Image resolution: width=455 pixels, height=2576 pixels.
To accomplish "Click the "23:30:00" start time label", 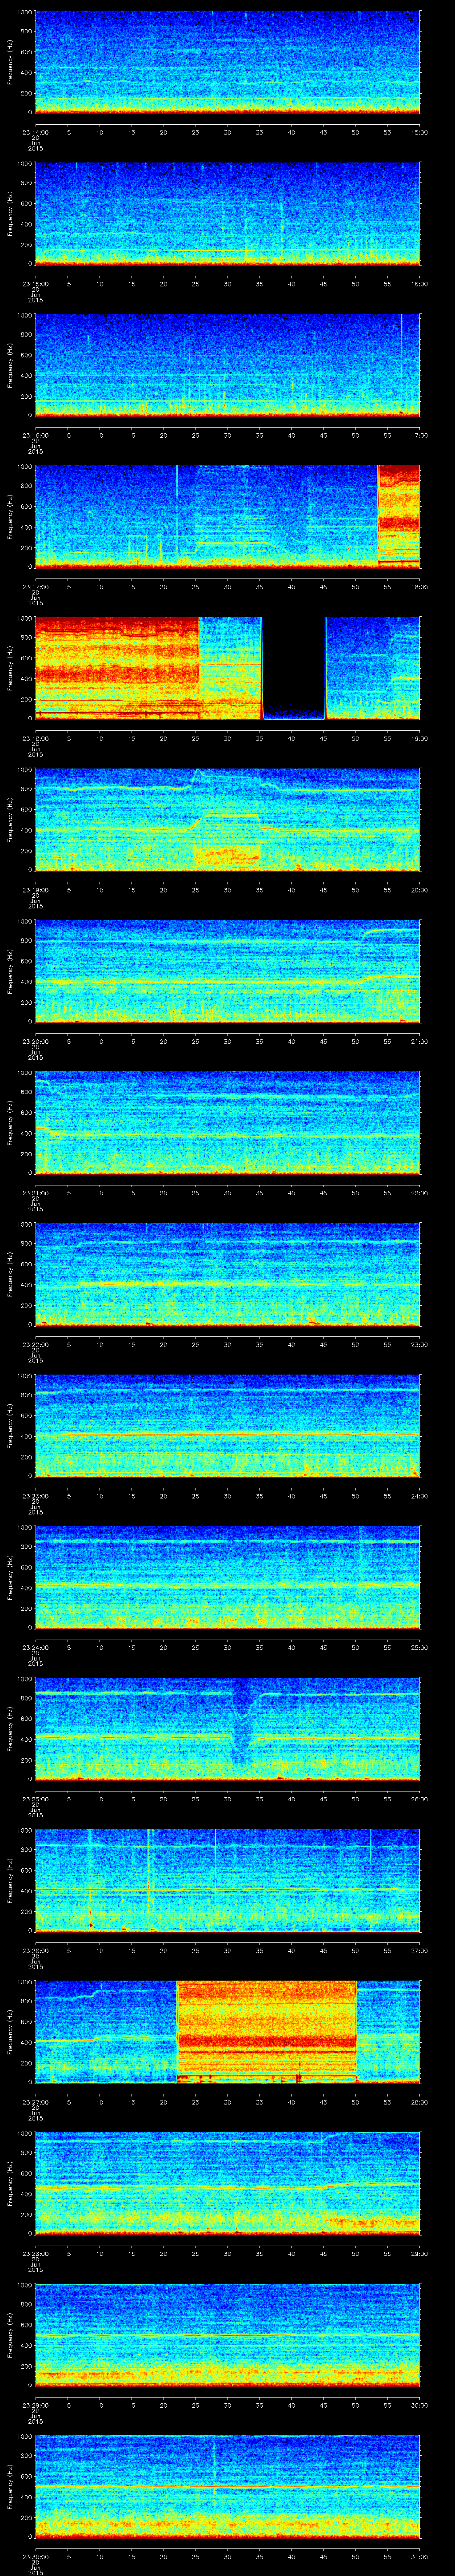I will 35,2557.
